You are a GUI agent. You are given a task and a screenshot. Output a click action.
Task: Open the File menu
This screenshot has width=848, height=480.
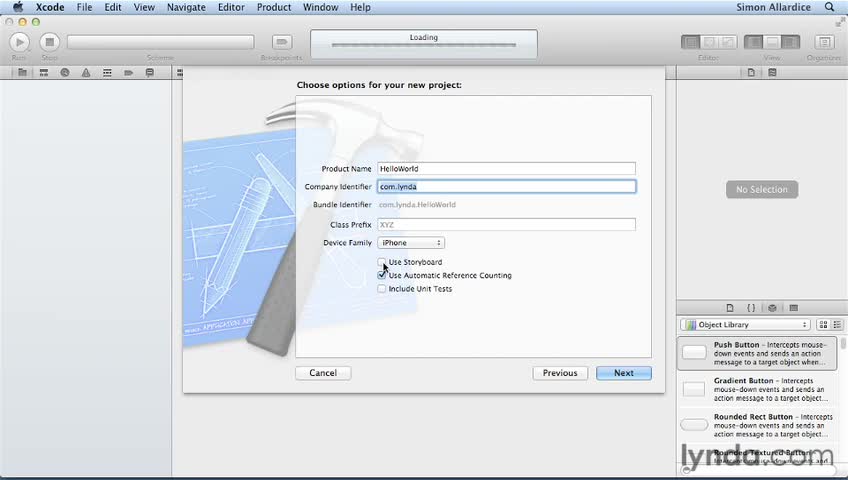tap(84, 7)
